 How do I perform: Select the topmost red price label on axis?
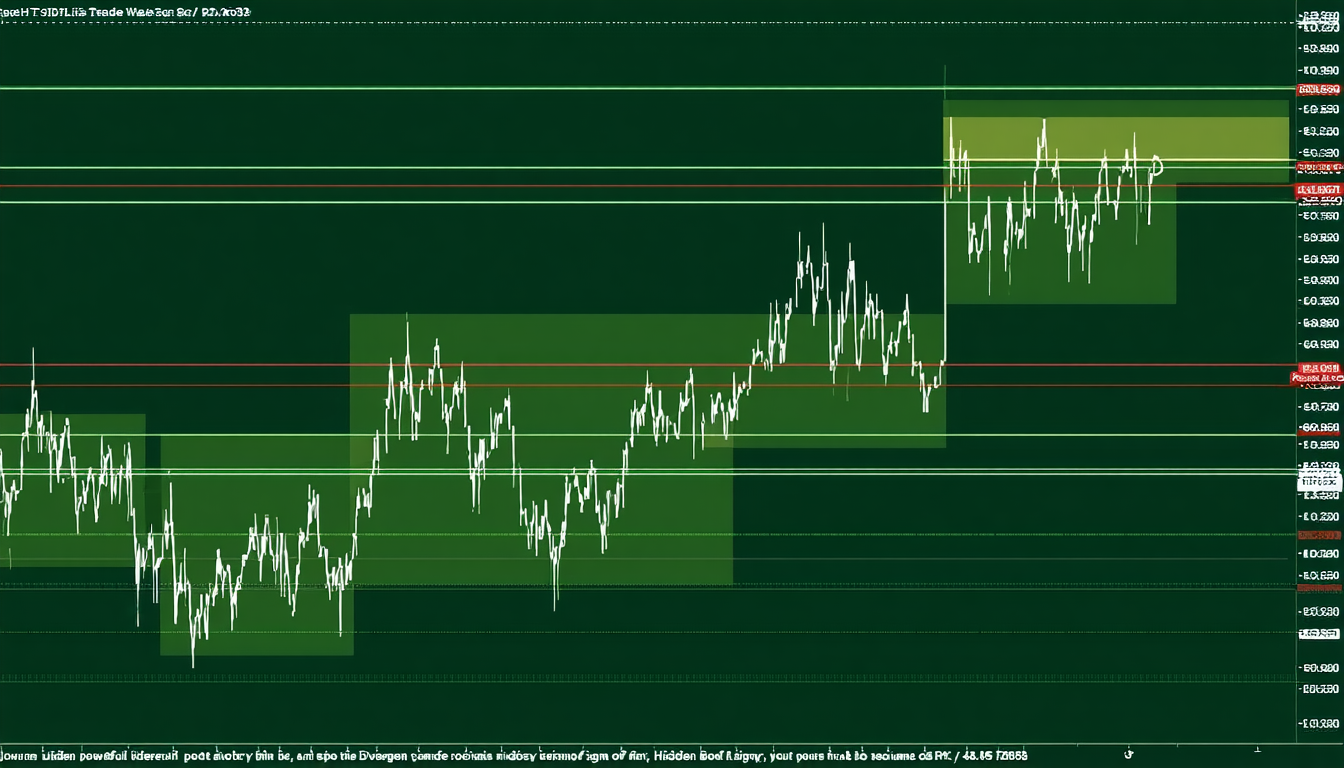[x=1318, y=90]
